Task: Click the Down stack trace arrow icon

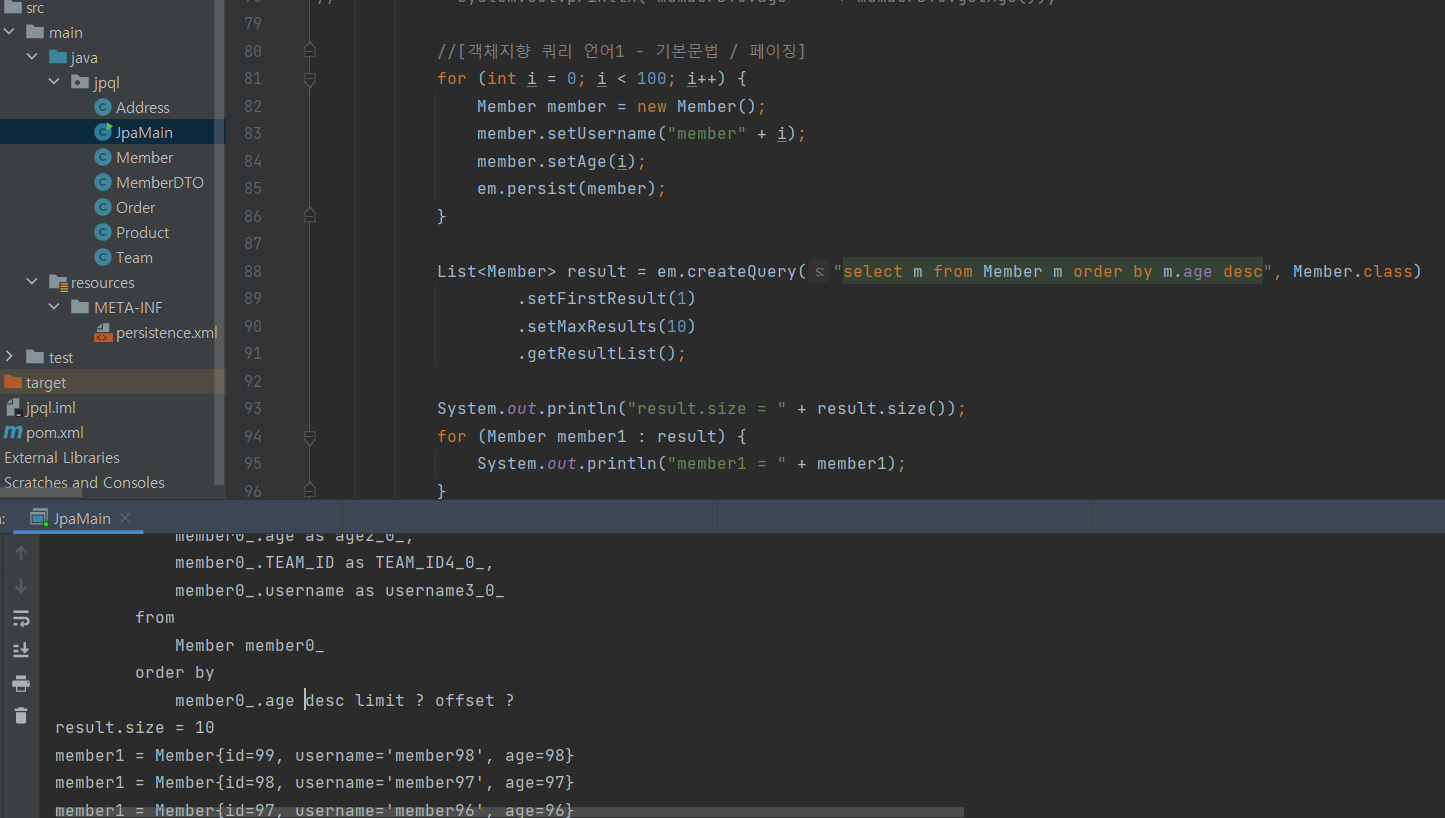Action: 20,585
